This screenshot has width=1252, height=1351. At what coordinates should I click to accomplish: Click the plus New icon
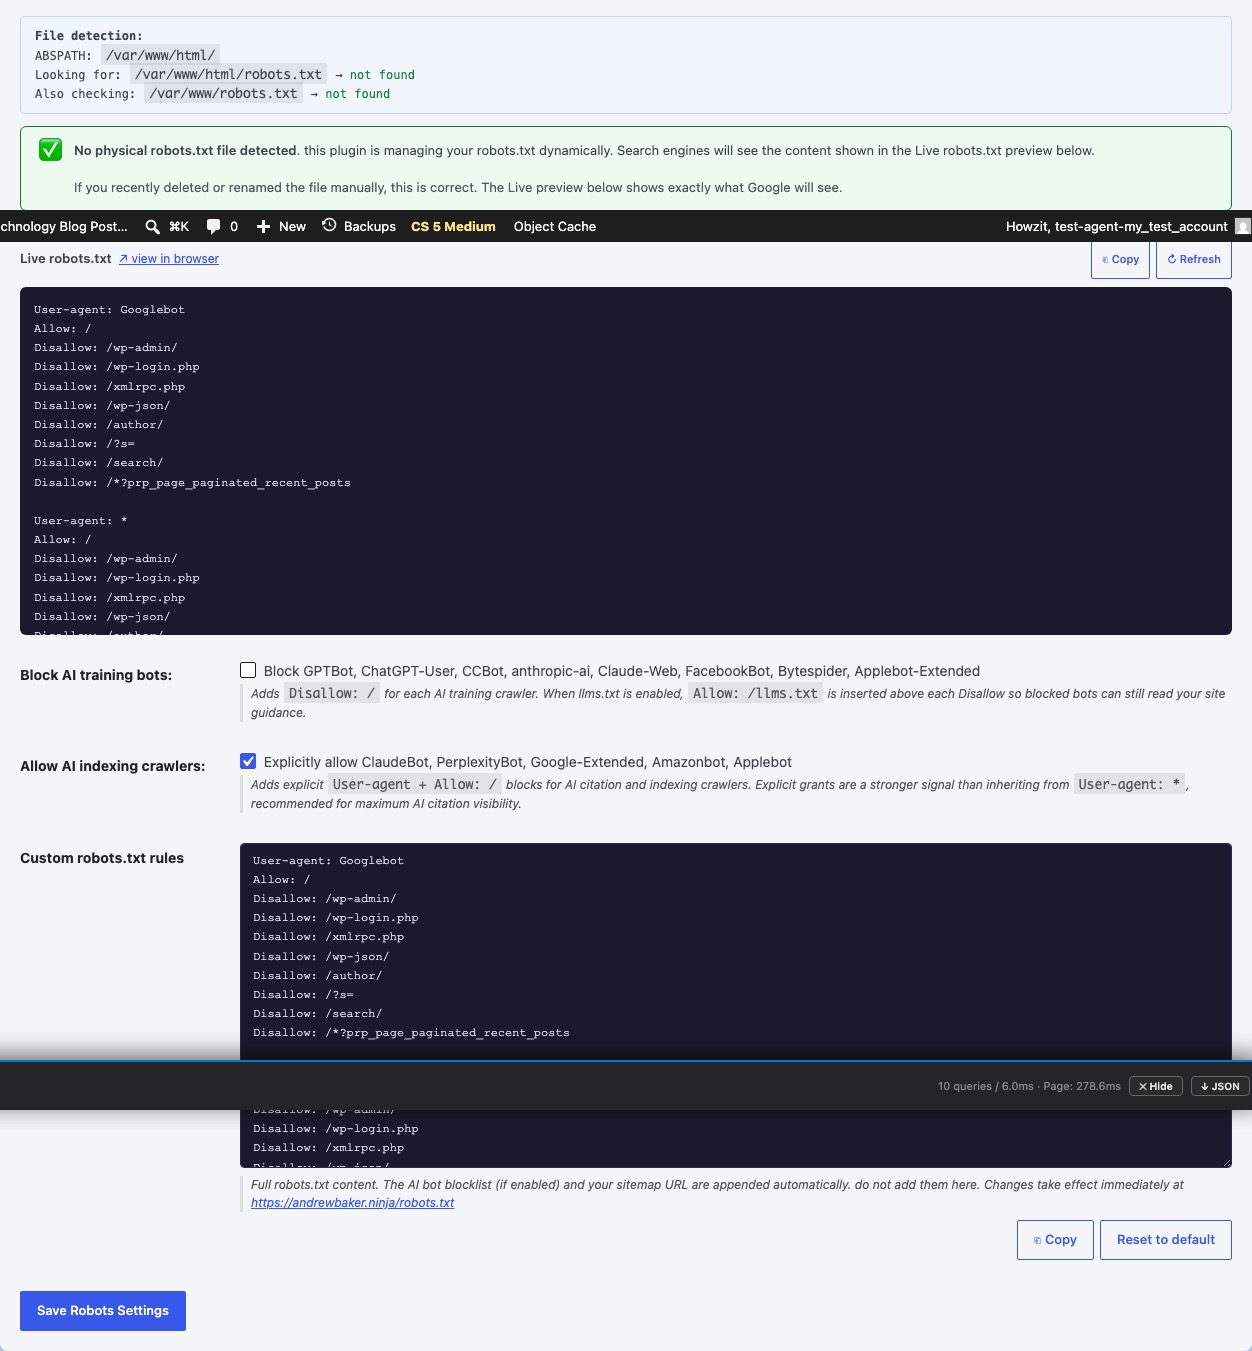click(263, 227)
